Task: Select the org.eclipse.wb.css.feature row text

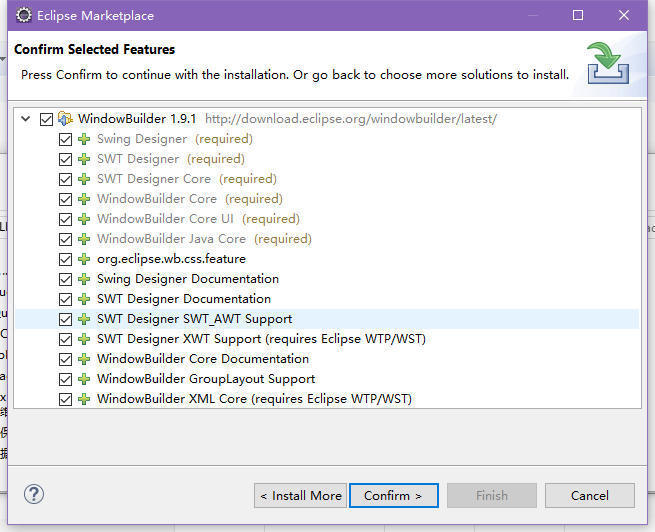Action: pos(171,259)
